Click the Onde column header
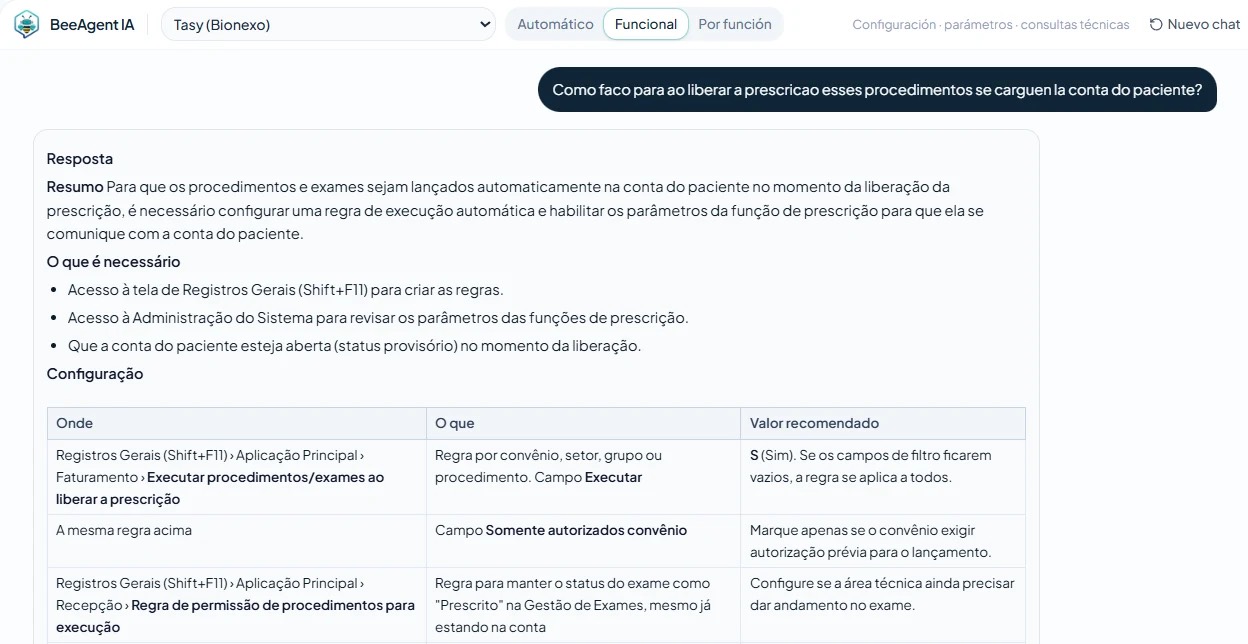This screenshot has height=644, width=1248. coord(237,423)
